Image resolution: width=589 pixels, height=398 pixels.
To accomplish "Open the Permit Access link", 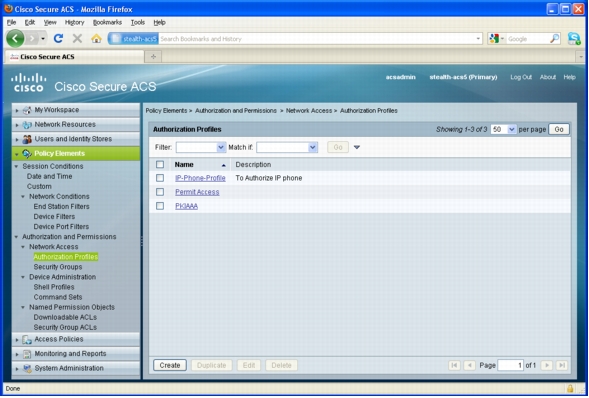I will (x=197, y=192).
